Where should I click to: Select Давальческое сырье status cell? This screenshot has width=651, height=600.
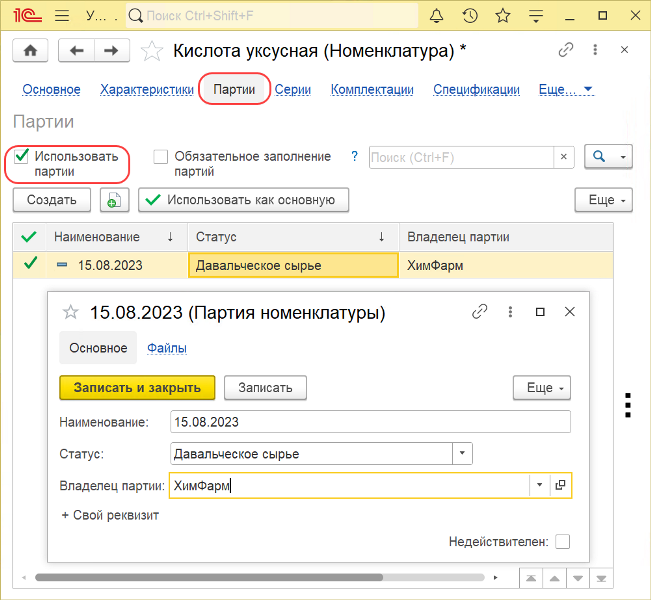(293, 265)
